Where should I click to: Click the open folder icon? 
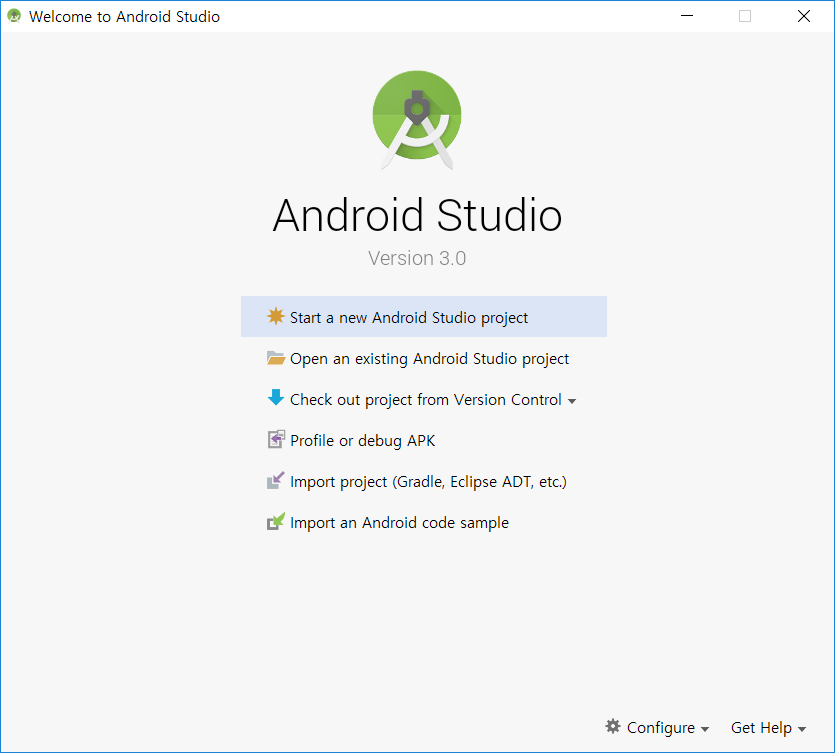(275, 358)
